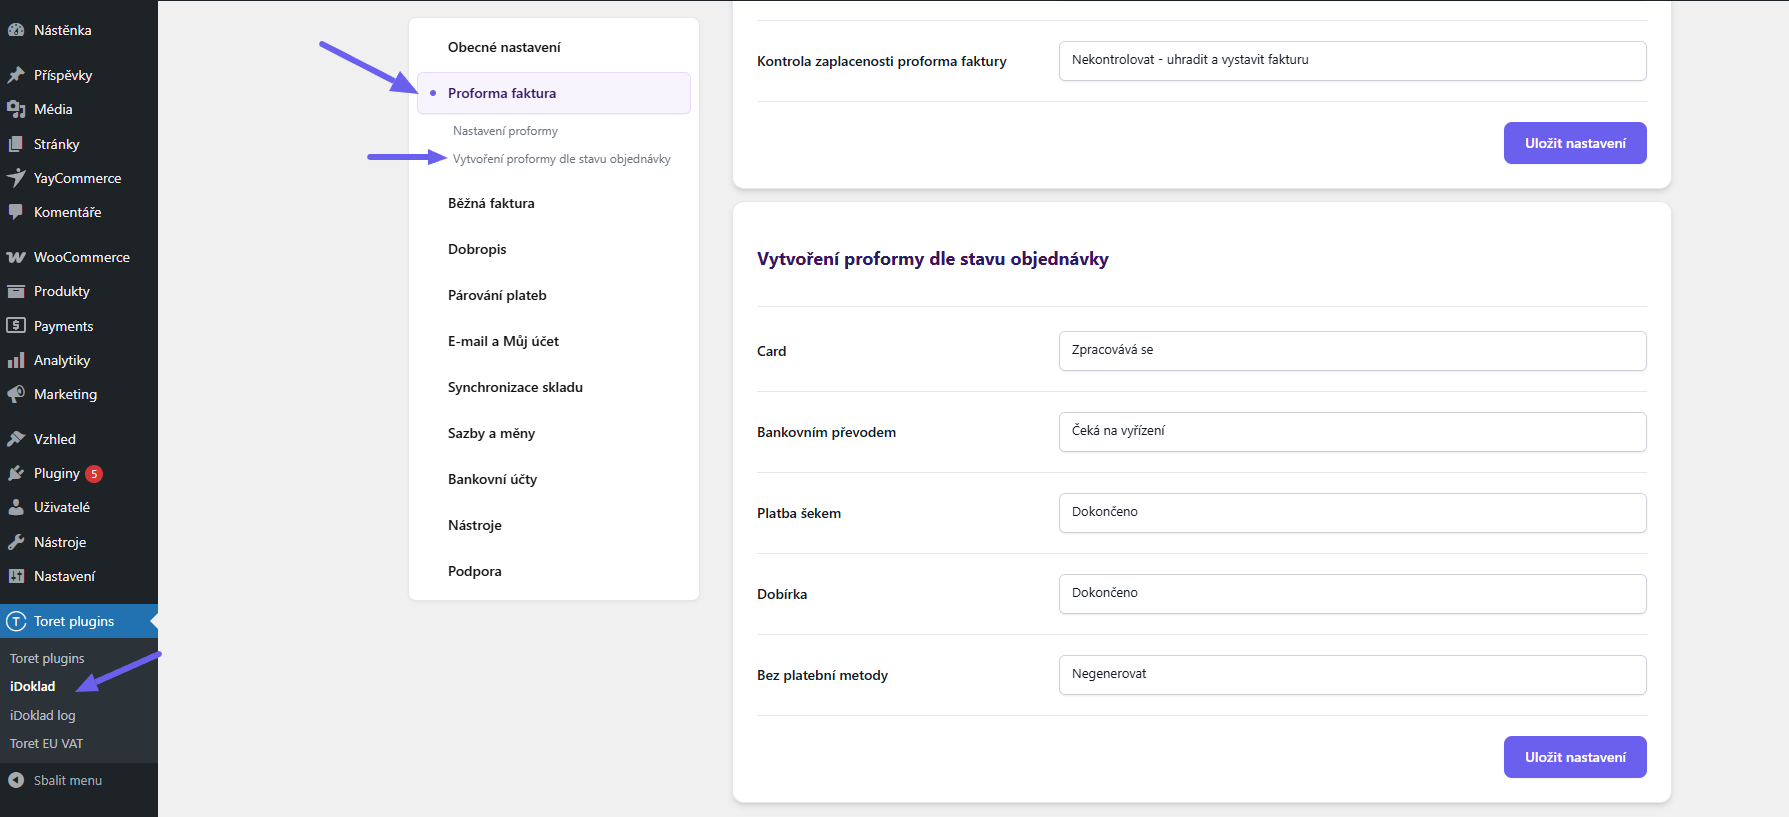Image resolution: width=1789 pixels, height=817 pixels.
Task: Open Běžná faktura settings section
Action: (491, 203)
